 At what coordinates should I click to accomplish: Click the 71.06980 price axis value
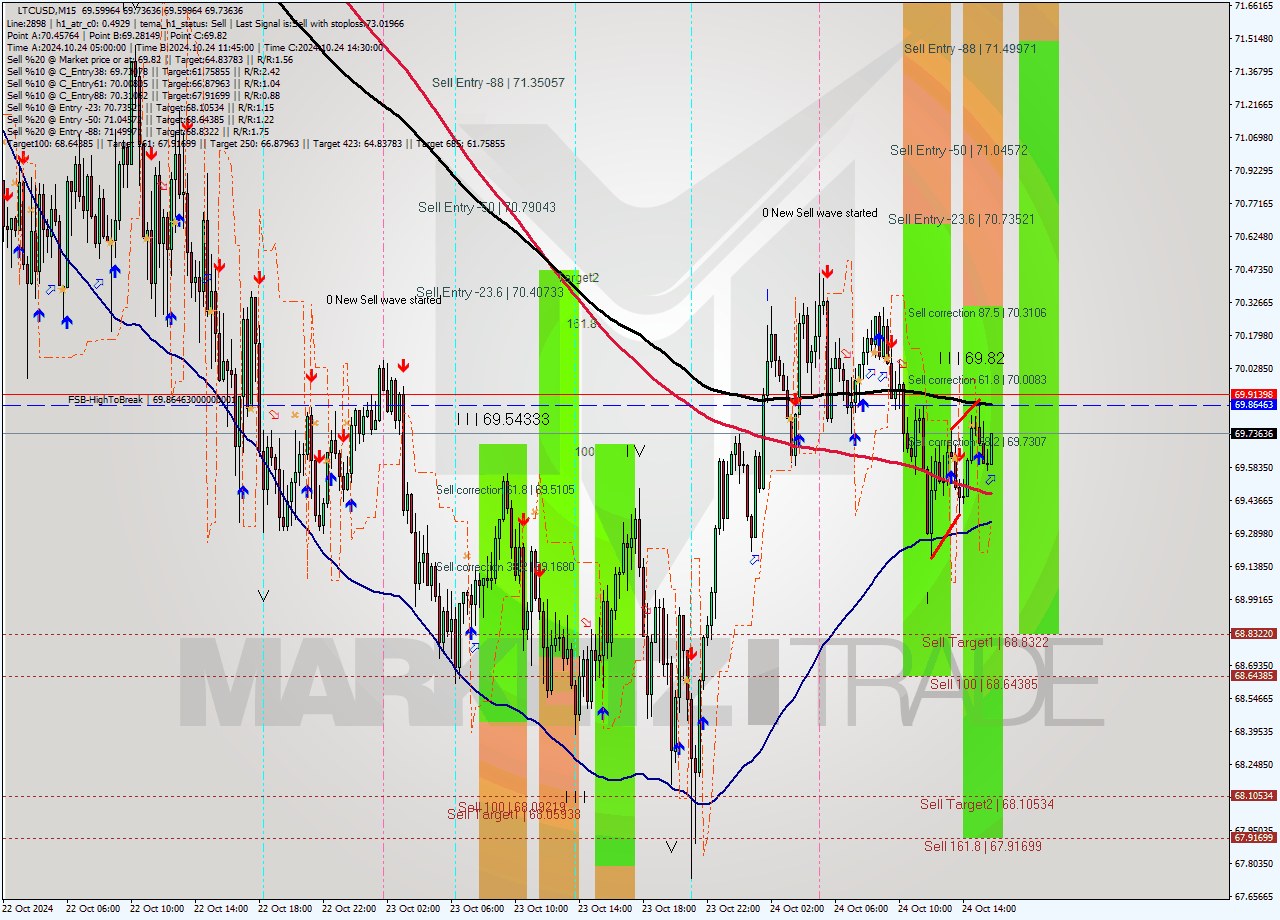point(1254,137)
